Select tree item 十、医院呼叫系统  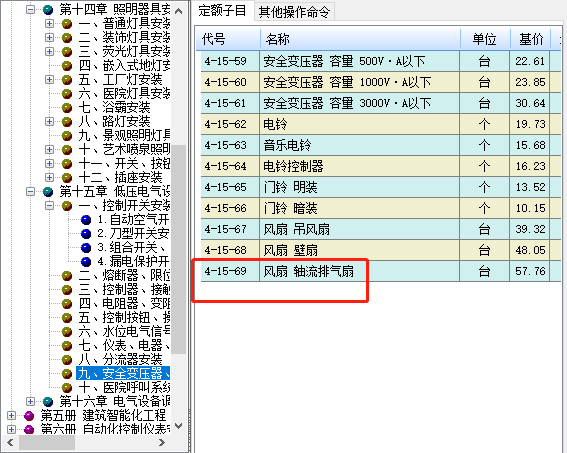[x=124, y=388]
